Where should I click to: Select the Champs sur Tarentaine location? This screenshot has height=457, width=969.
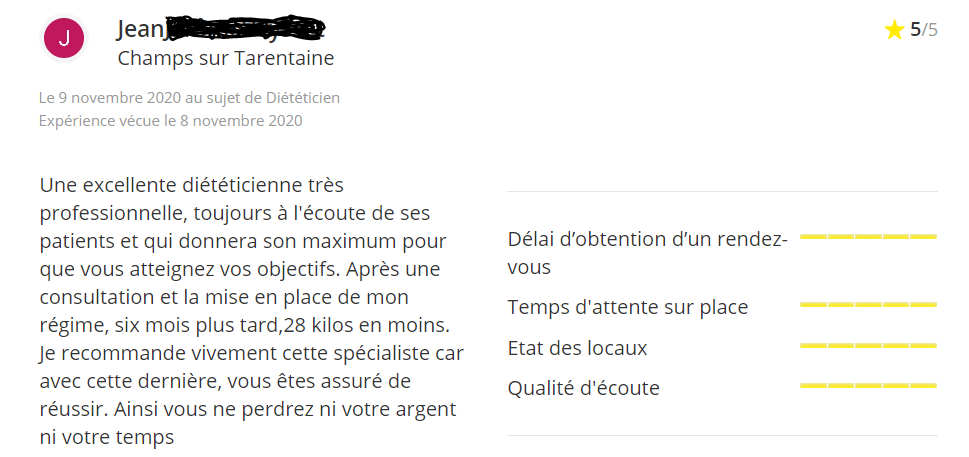tap(225, 58)
